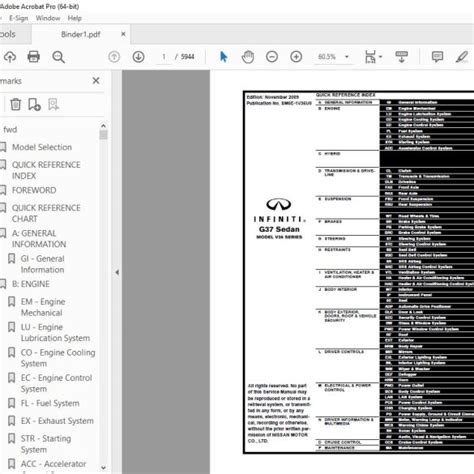Click the page number input field
The image size is (474, 474).
[164, 57]
